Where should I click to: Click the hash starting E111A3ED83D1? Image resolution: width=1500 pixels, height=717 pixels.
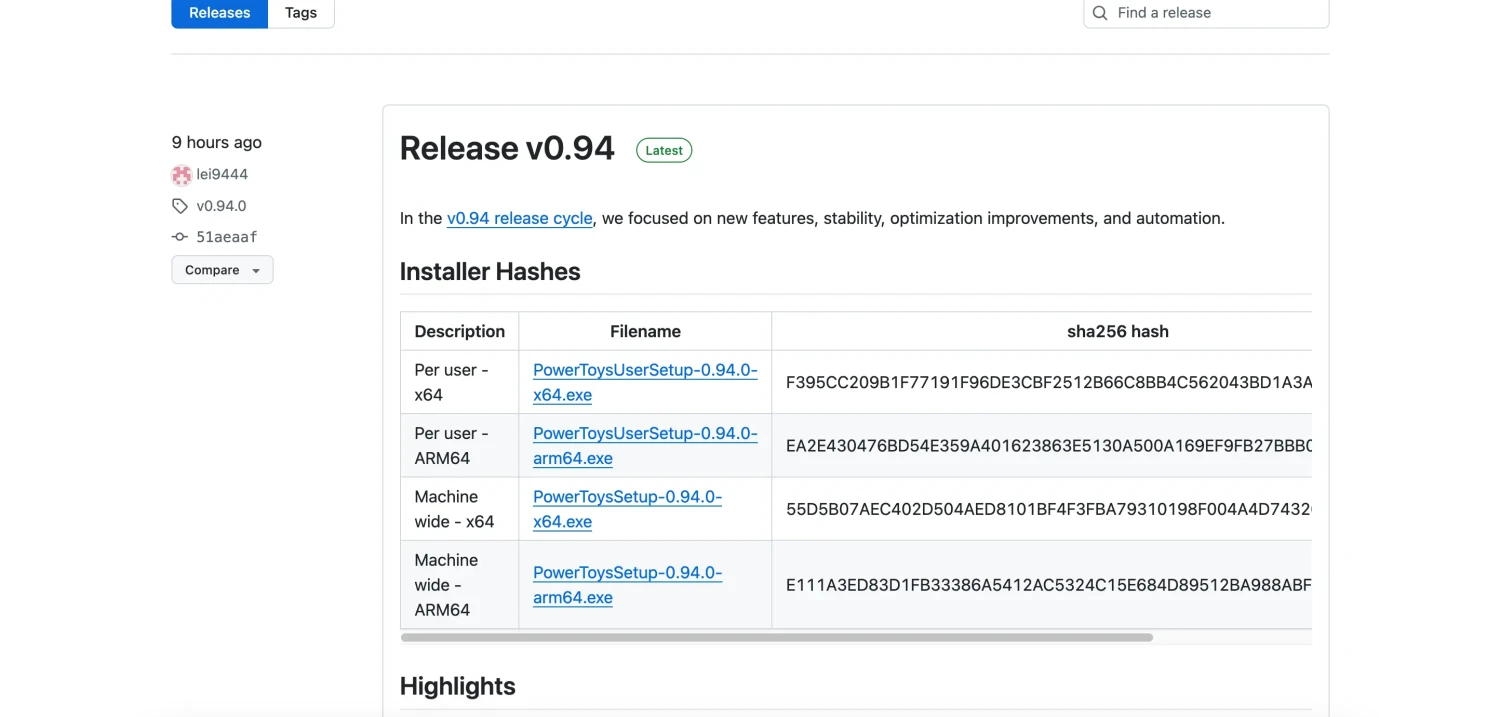(x=1049, y=585)
